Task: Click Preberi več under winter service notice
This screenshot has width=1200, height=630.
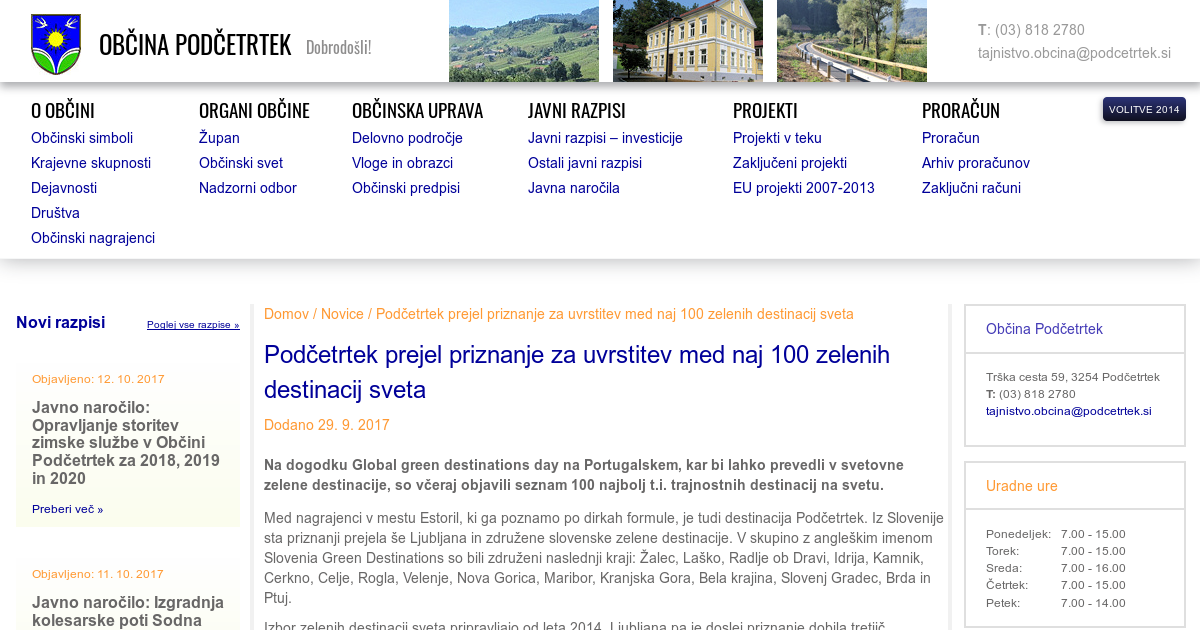Action: click(x=67, y=509)
